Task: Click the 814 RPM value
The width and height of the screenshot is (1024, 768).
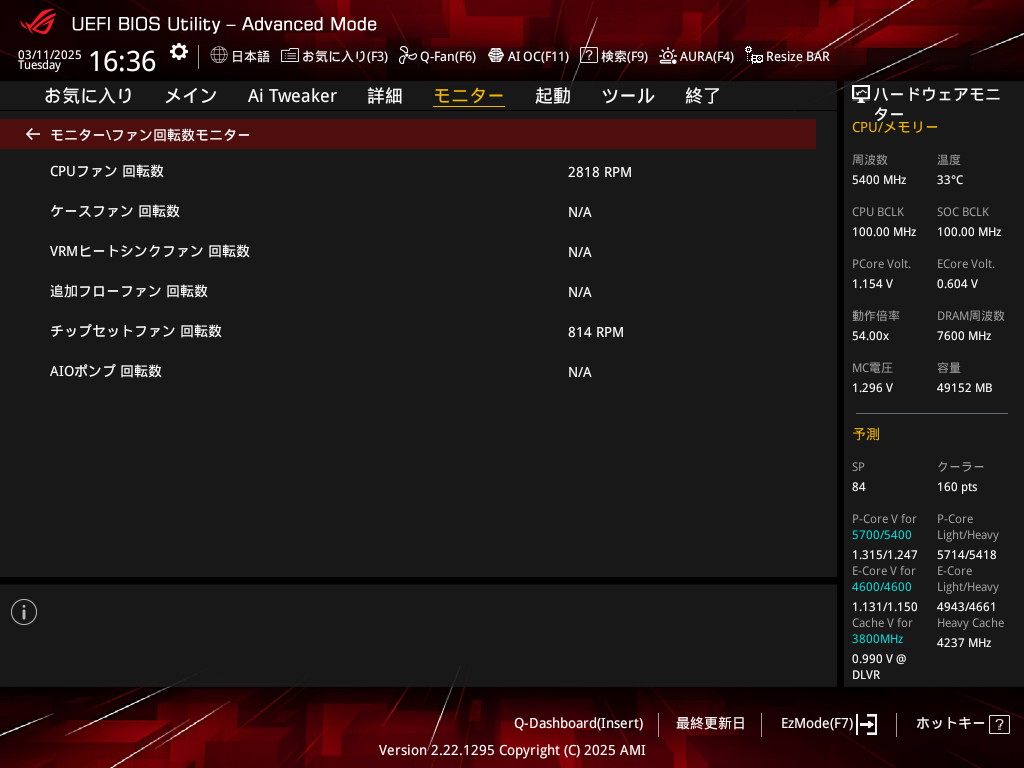Action: (x=596, y=332)
